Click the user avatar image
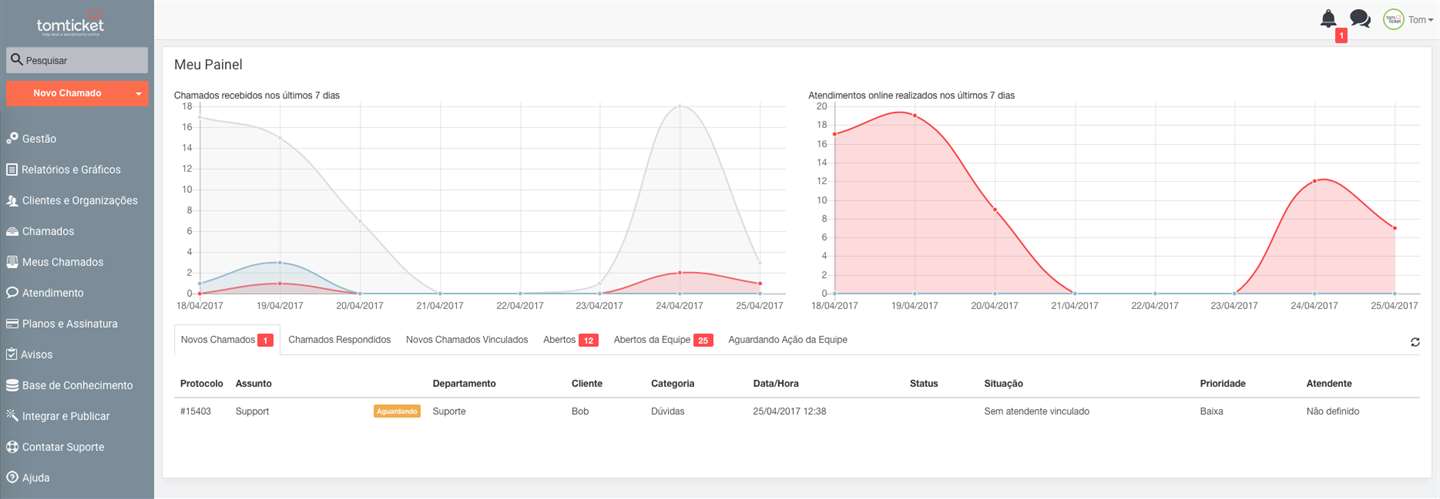The image size is (1440, 499). point(1393,19)
